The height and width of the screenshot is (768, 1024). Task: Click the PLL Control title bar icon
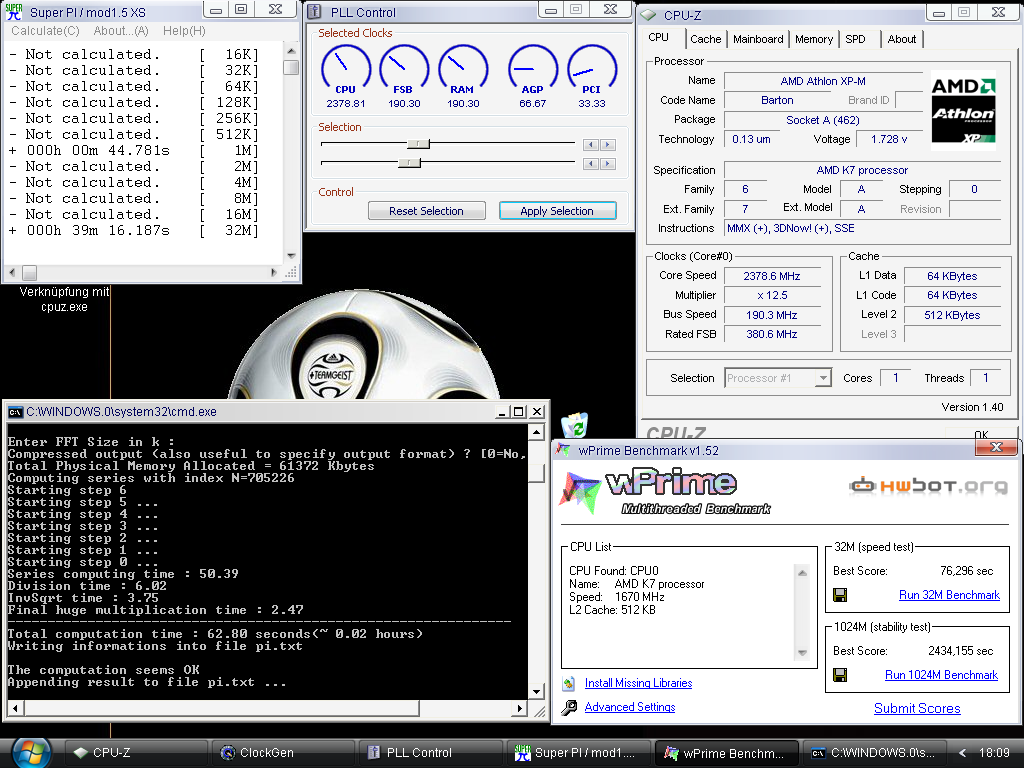tap(314, 12)
